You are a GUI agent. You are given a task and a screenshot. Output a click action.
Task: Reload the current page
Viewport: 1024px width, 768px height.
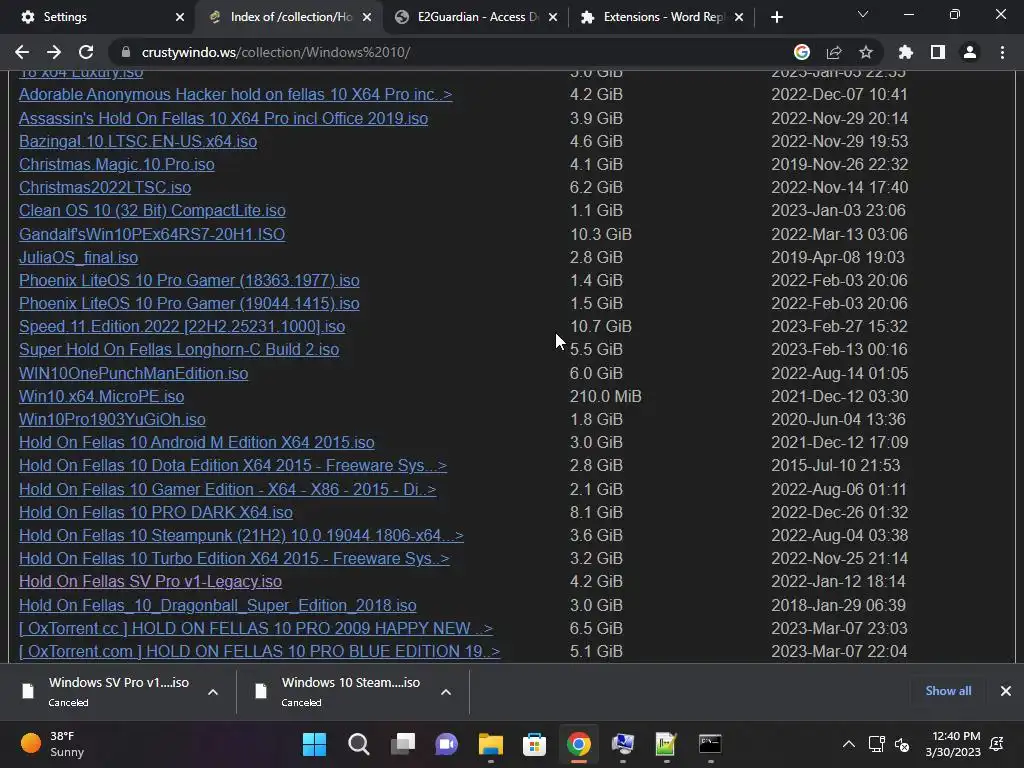[x=86, y=52]
